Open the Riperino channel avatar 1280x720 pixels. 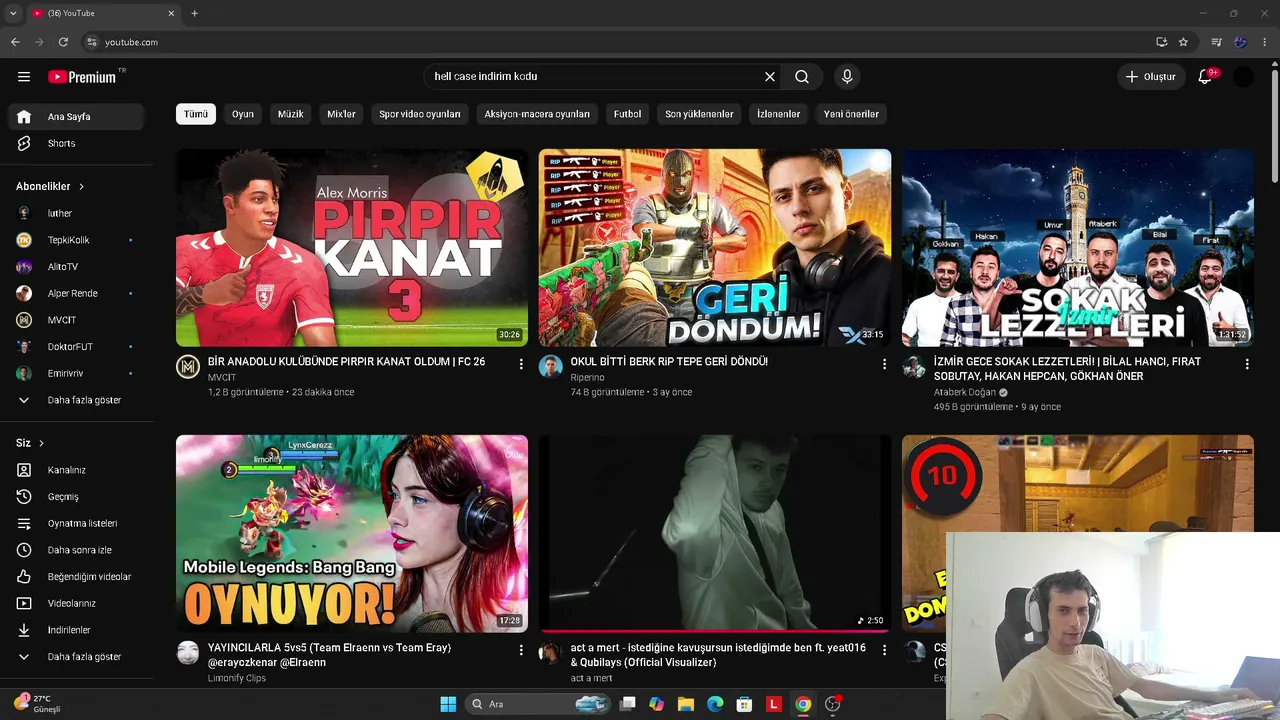click(x=551, y=367)
